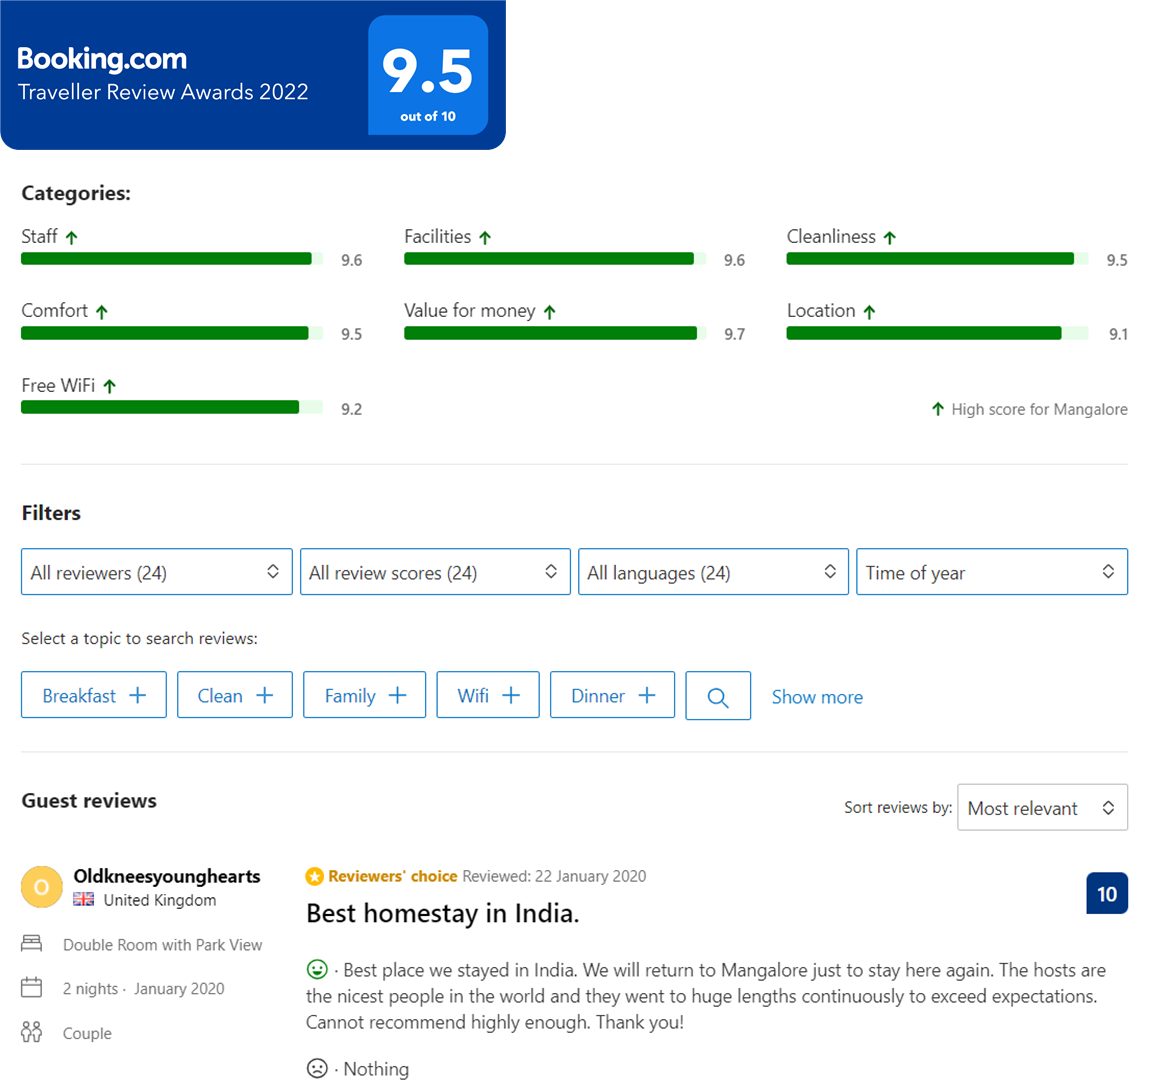Click the green smiley face icon

[317, 969]
